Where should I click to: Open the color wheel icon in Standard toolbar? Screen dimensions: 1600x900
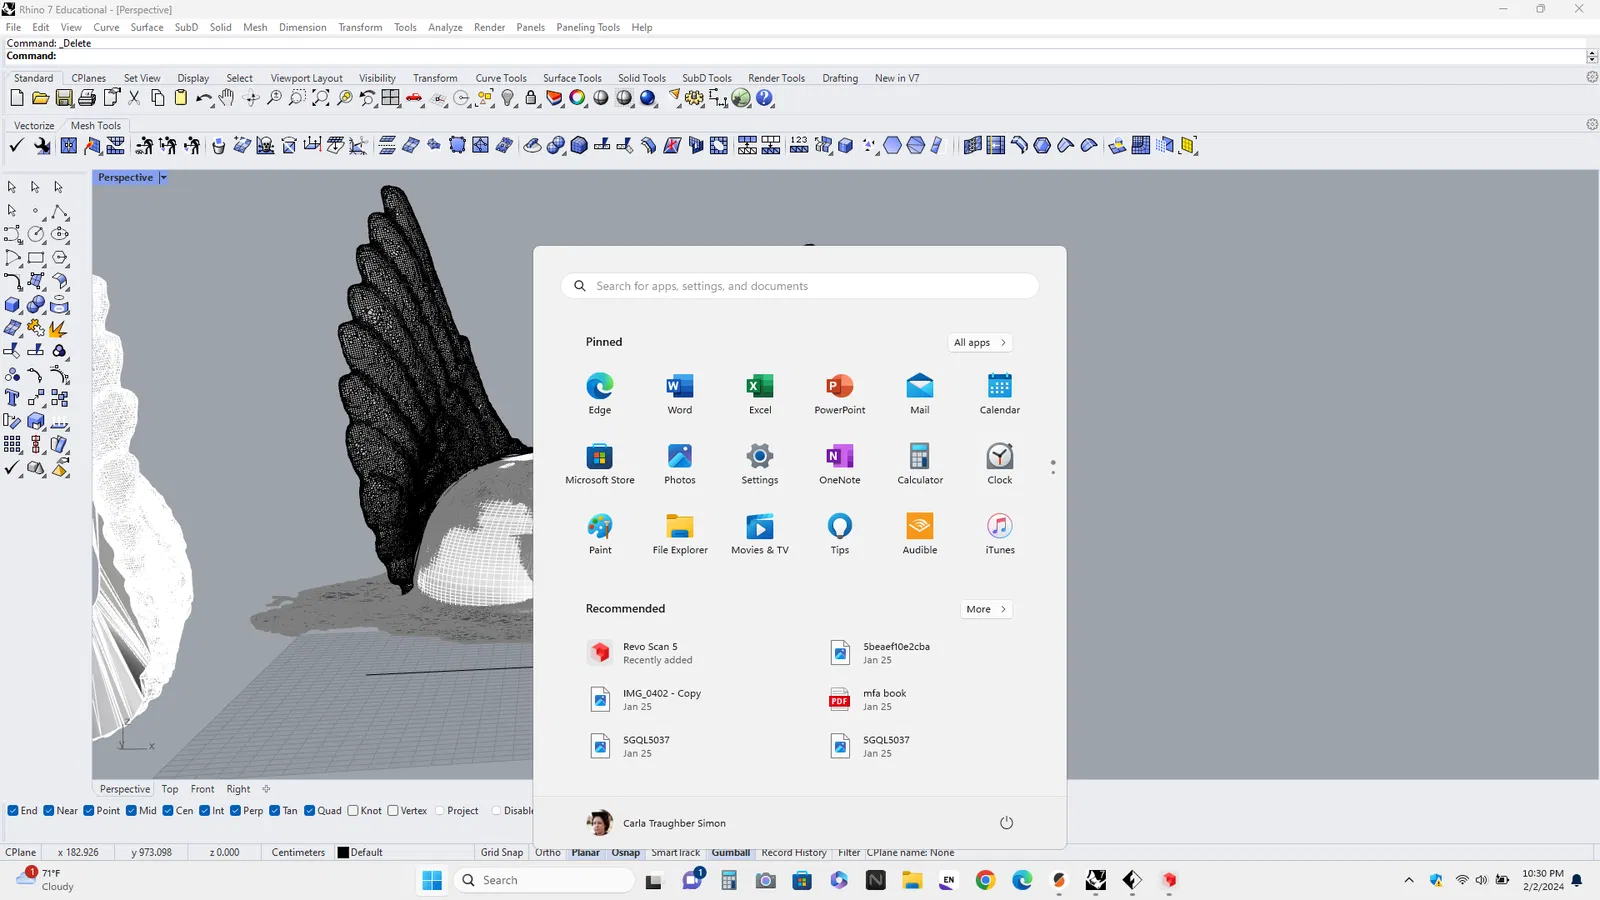(x=577, y=98)
